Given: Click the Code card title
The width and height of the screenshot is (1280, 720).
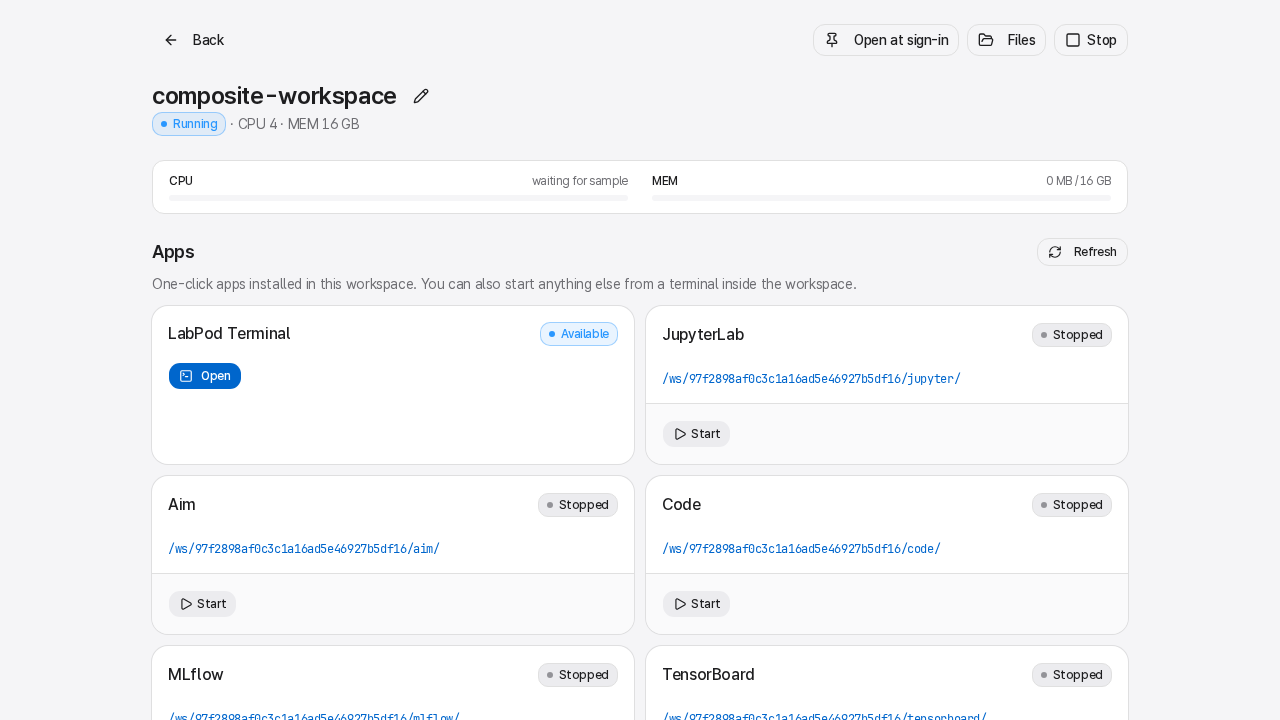Looking at the screenshot, I should pyautogui.click(x=681, y=505).
